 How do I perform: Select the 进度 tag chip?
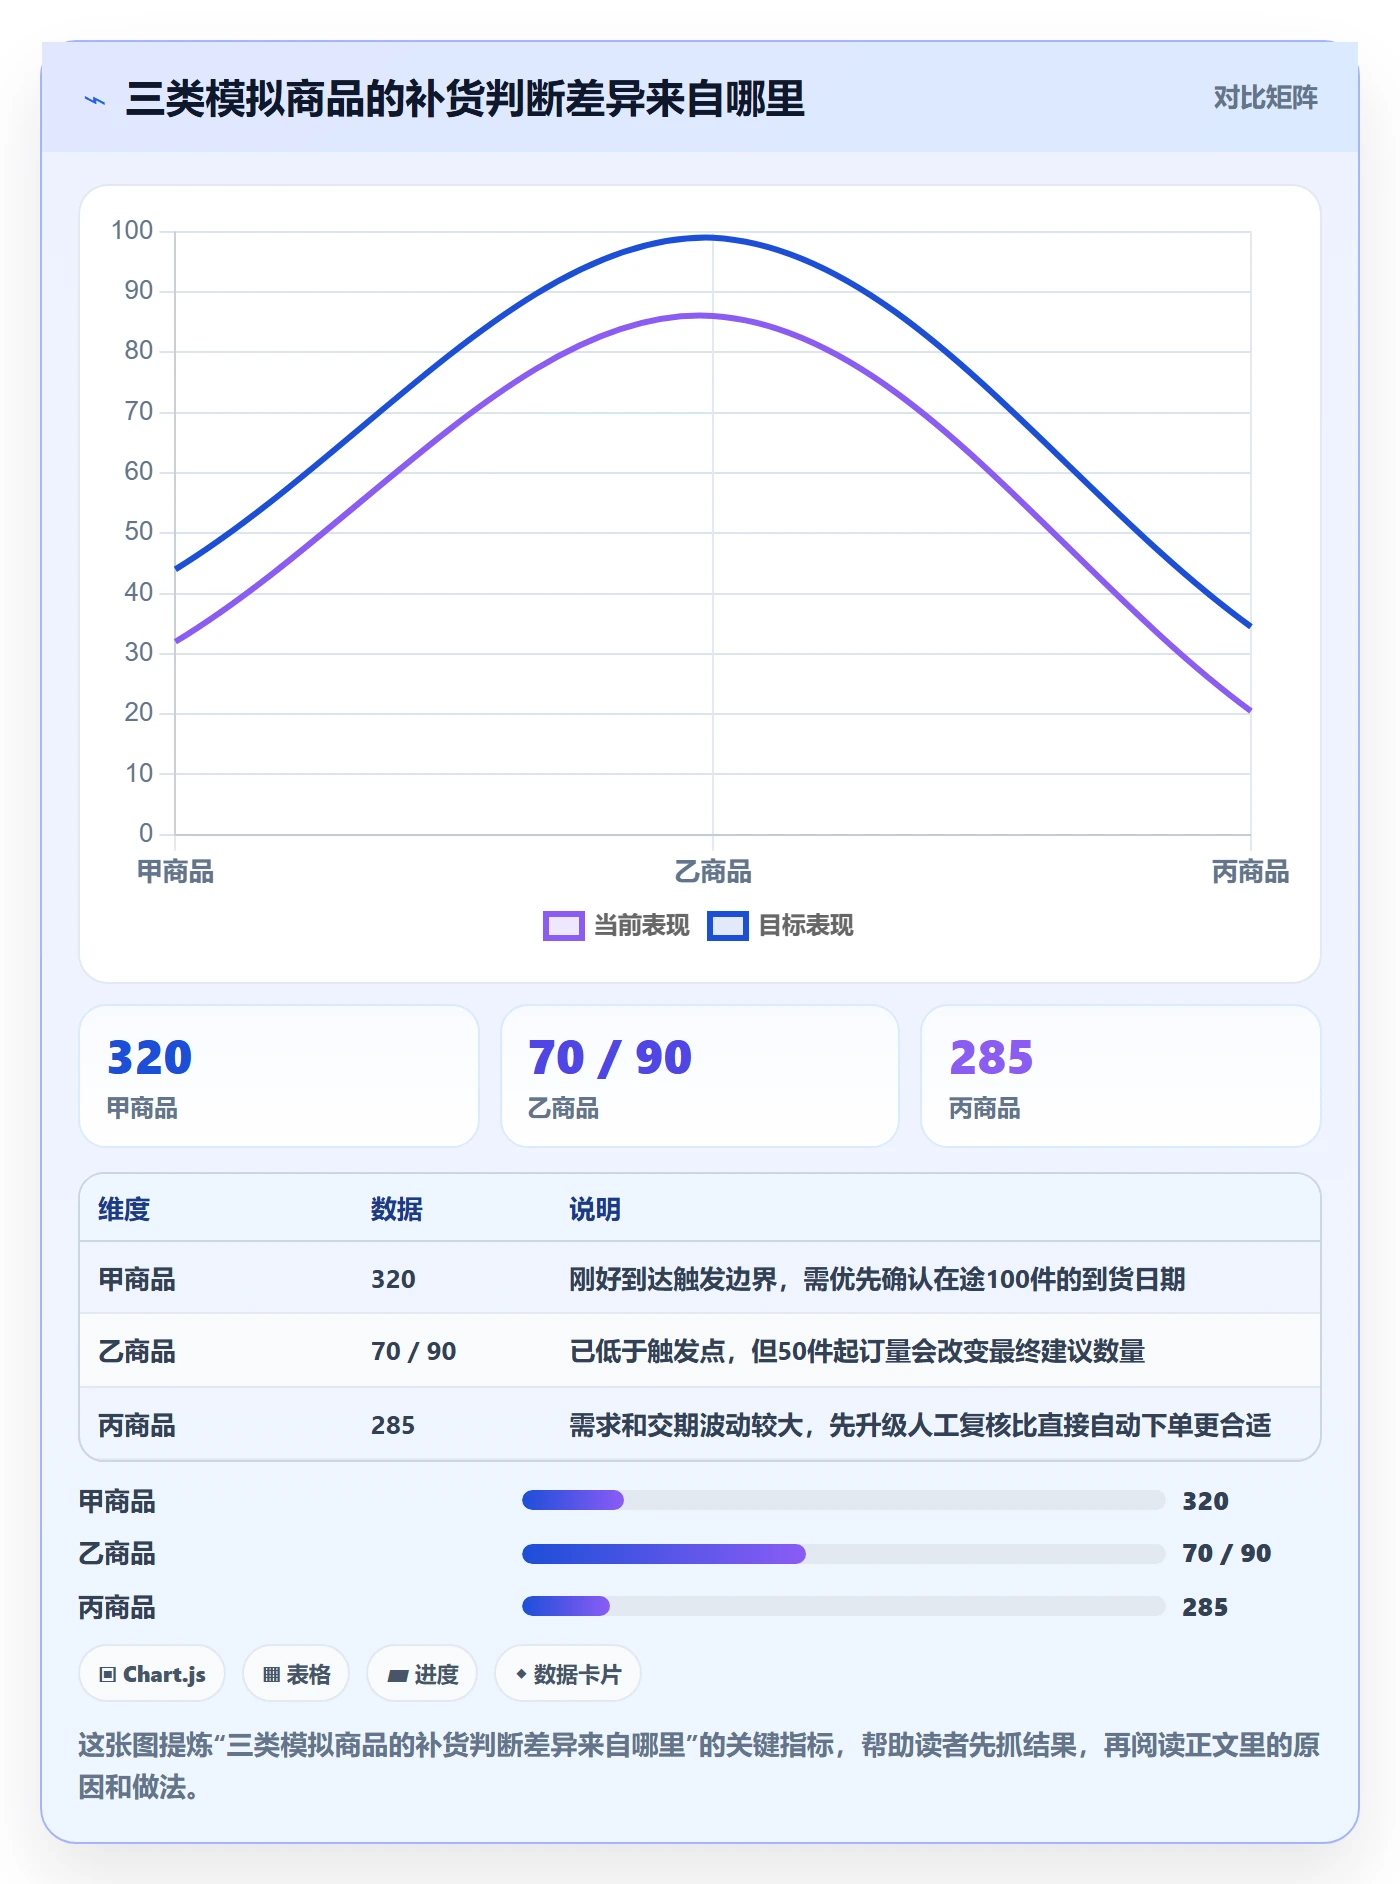tap(422, 1674)
